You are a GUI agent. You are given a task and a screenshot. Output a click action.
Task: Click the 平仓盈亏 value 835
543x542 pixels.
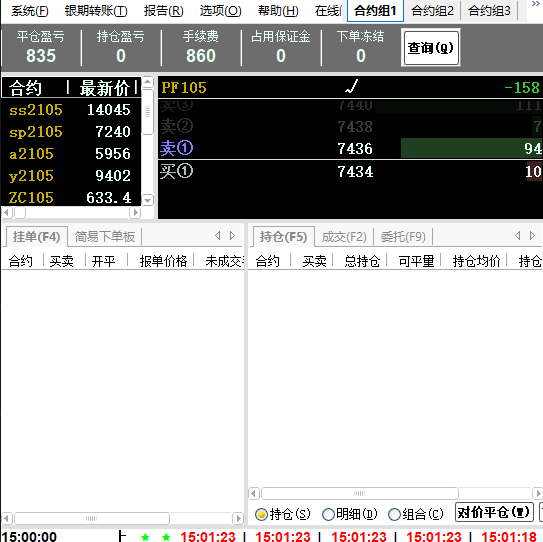(41, 56)
